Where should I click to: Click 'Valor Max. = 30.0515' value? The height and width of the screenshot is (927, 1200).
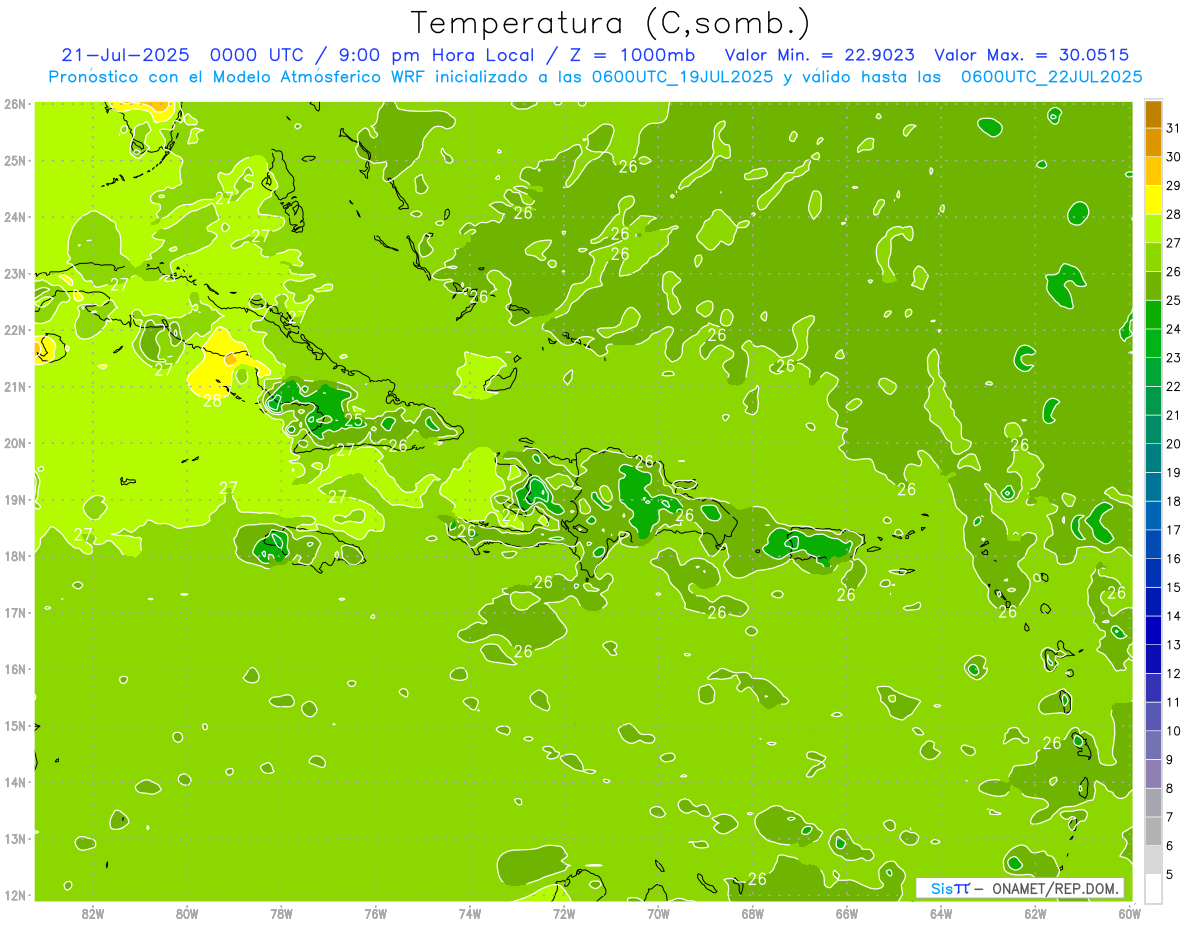pyautogui.click(x=1031, y=55)
